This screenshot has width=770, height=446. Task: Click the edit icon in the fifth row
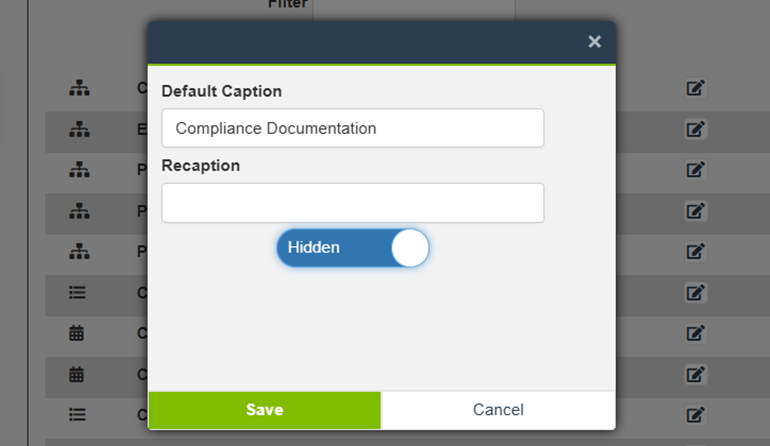pyautogui.click(x=696, y=252)
